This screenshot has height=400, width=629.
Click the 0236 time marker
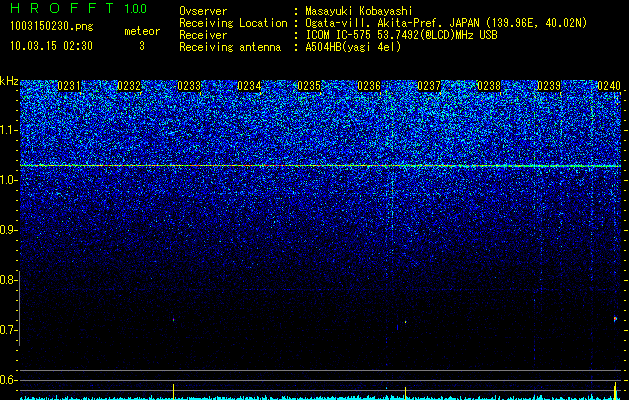coord(369,86)
